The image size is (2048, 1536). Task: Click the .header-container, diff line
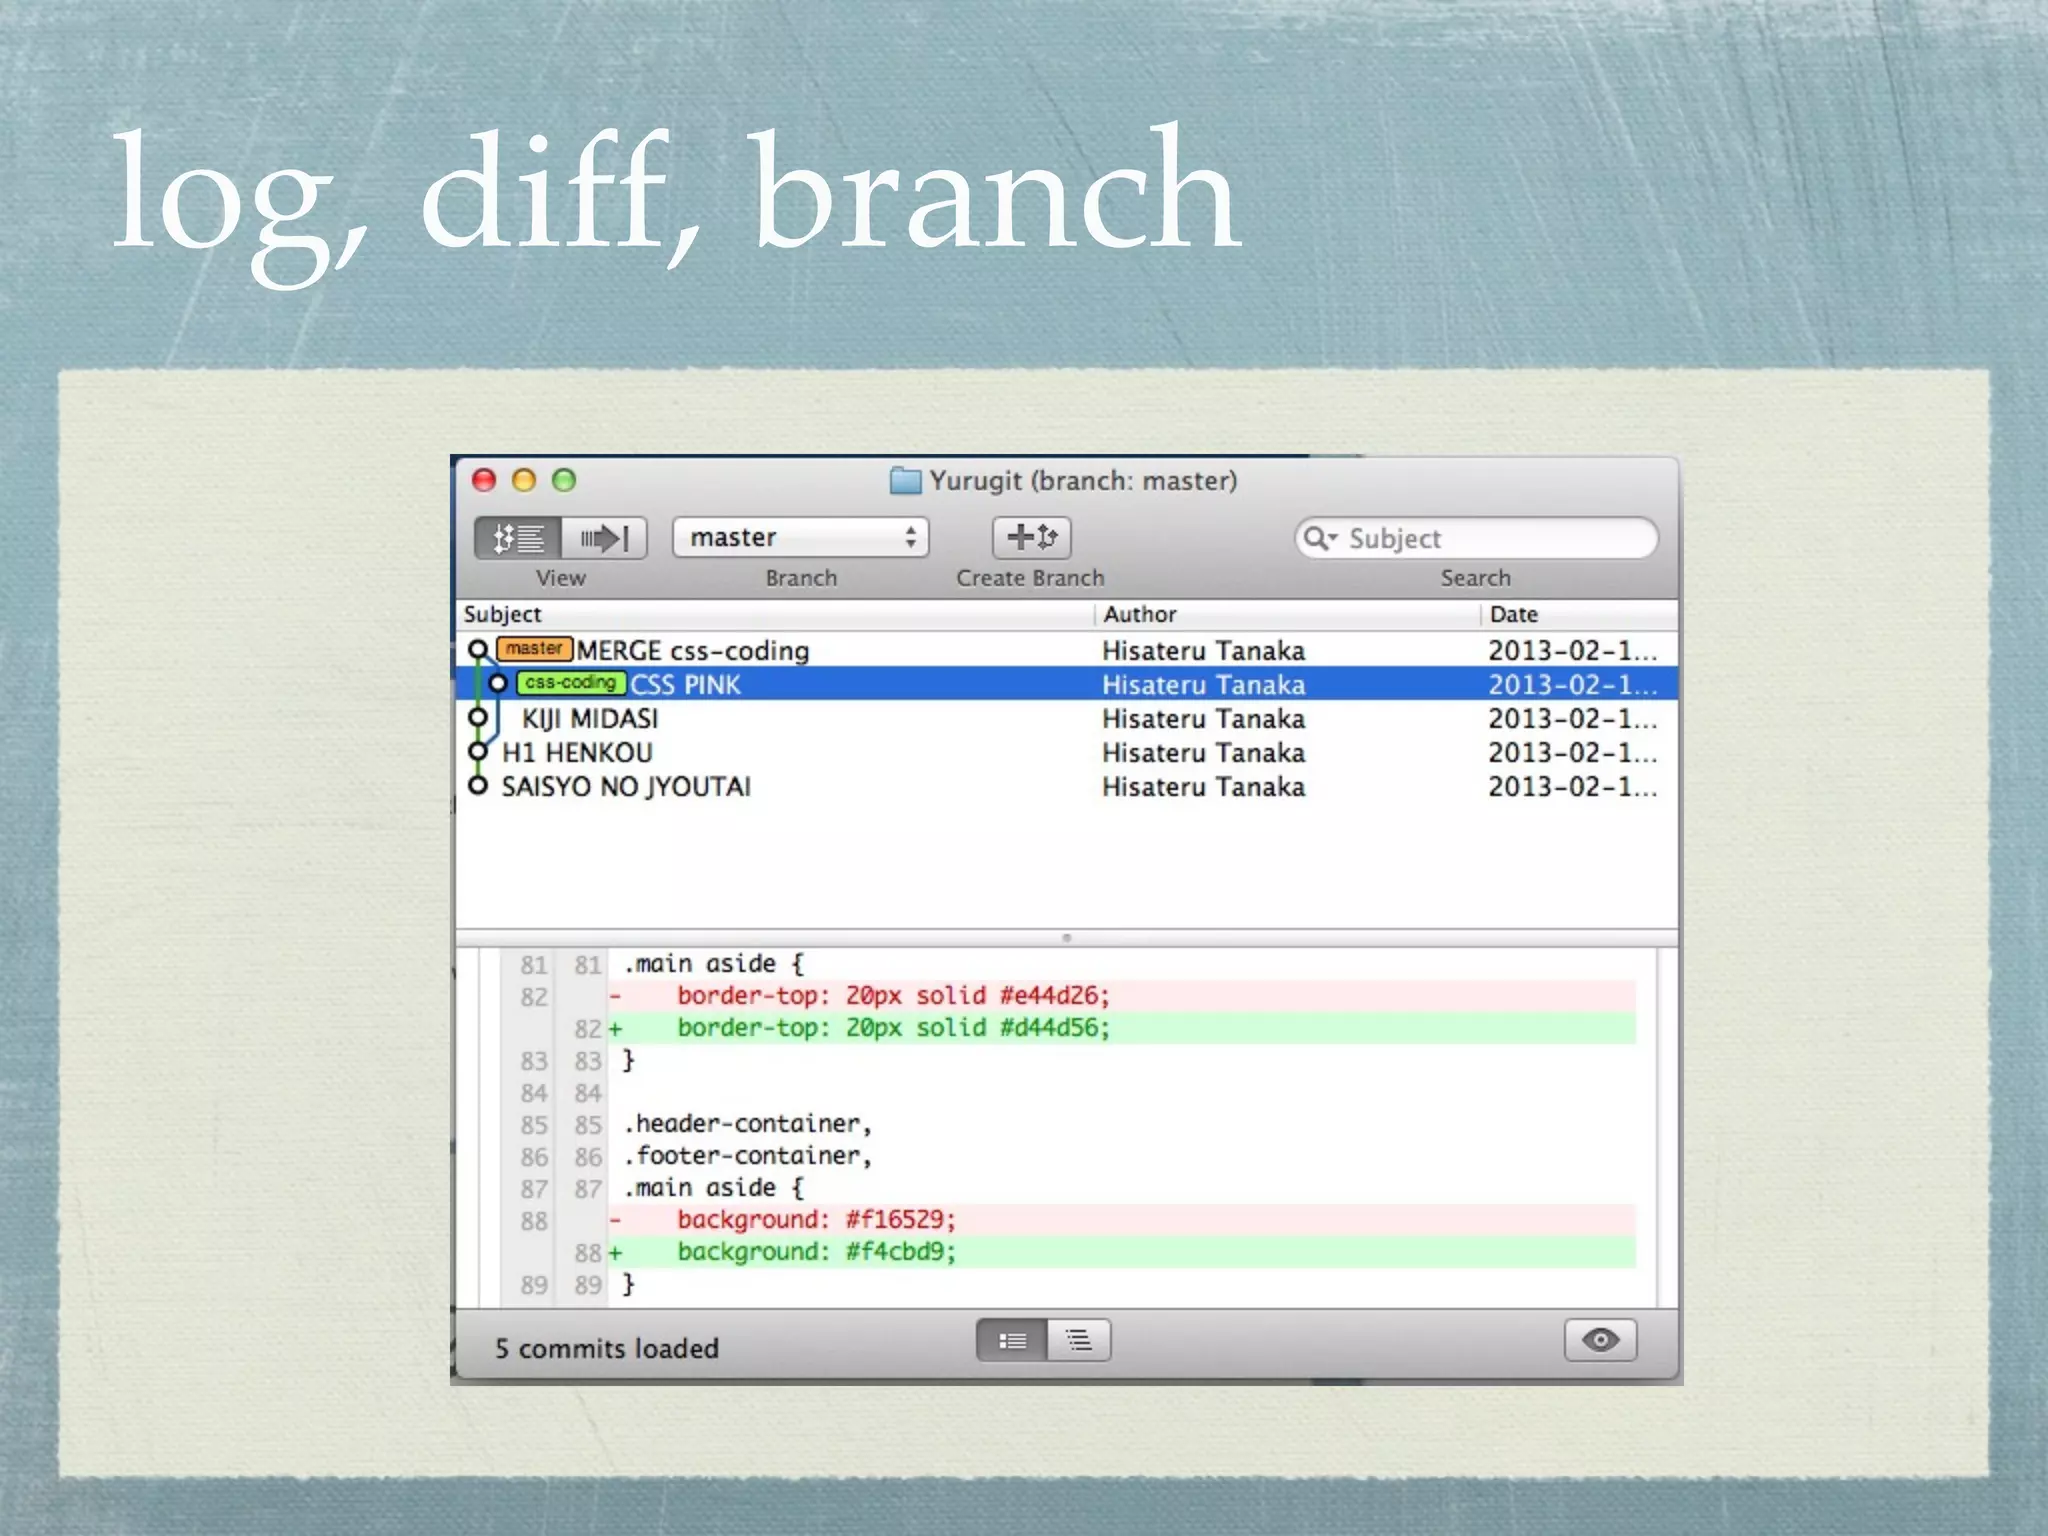[x=748, y=1124]
